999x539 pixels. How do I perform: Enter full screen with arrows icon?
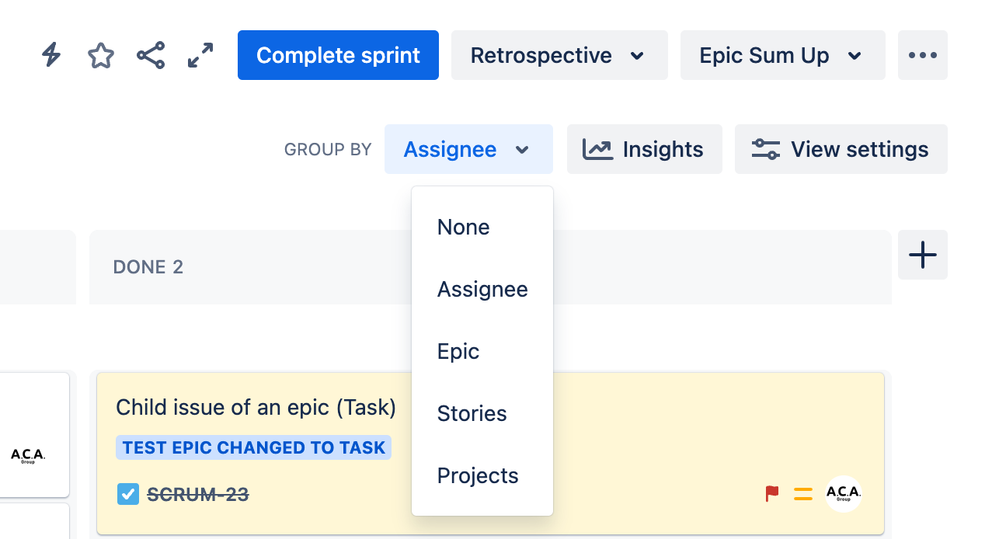201,55
